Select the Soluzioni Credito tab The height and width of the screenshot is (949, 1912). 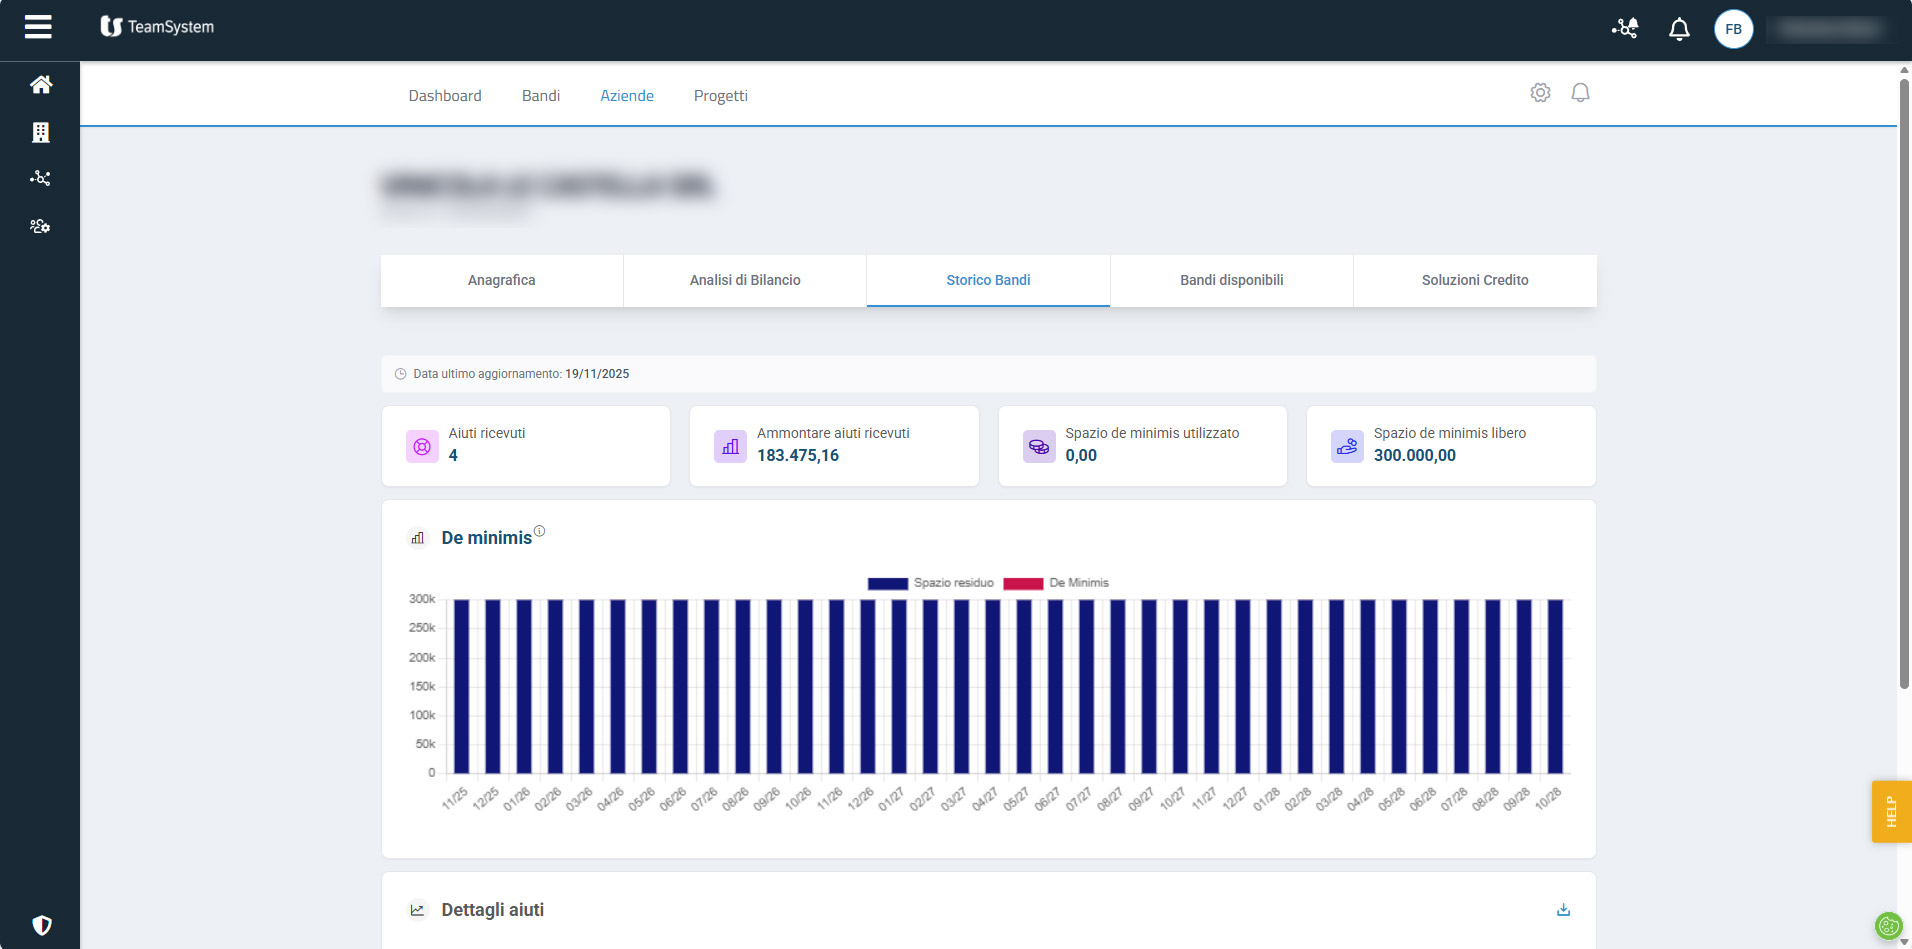1474,280
